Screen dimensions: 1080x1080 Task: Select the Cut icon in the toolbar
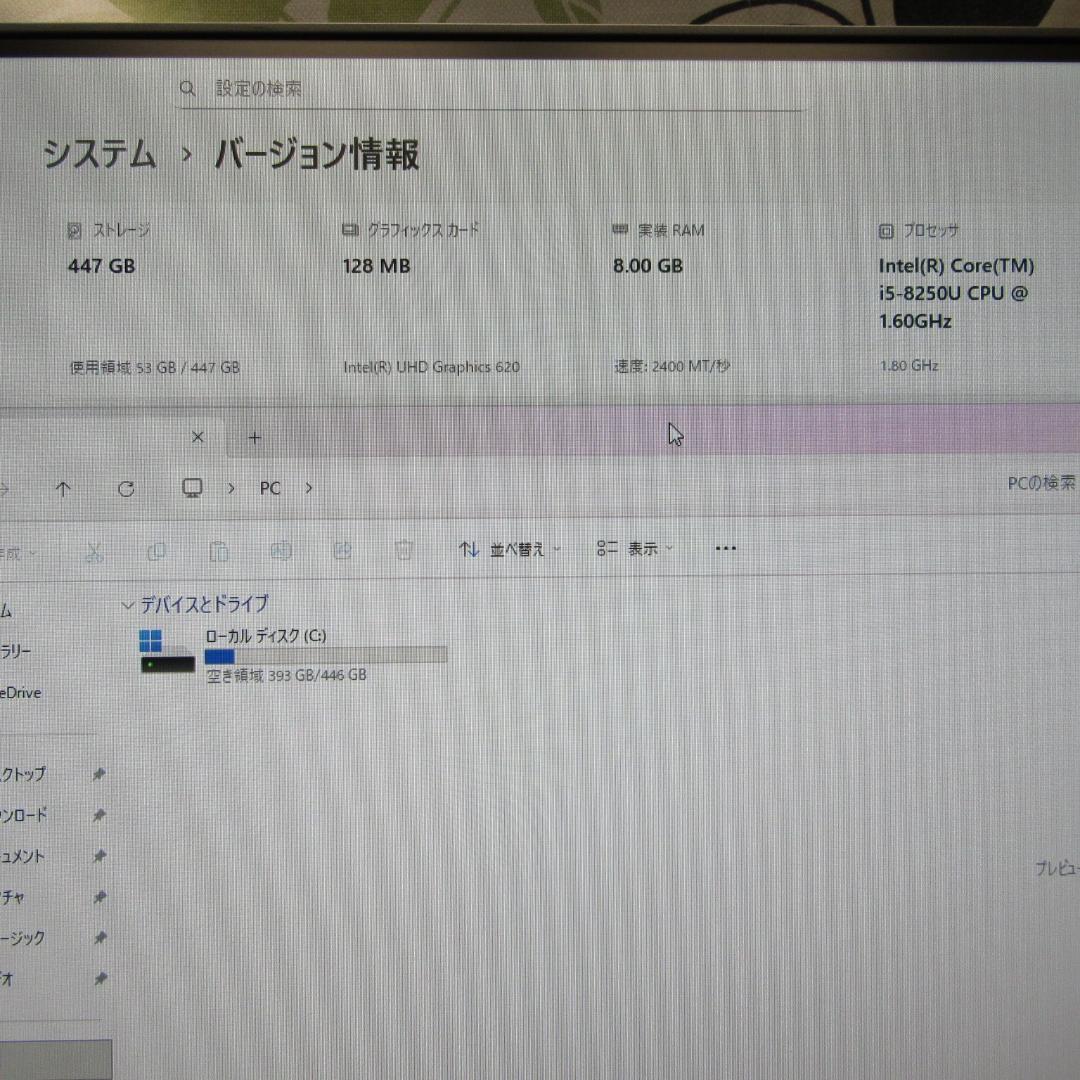93,550
